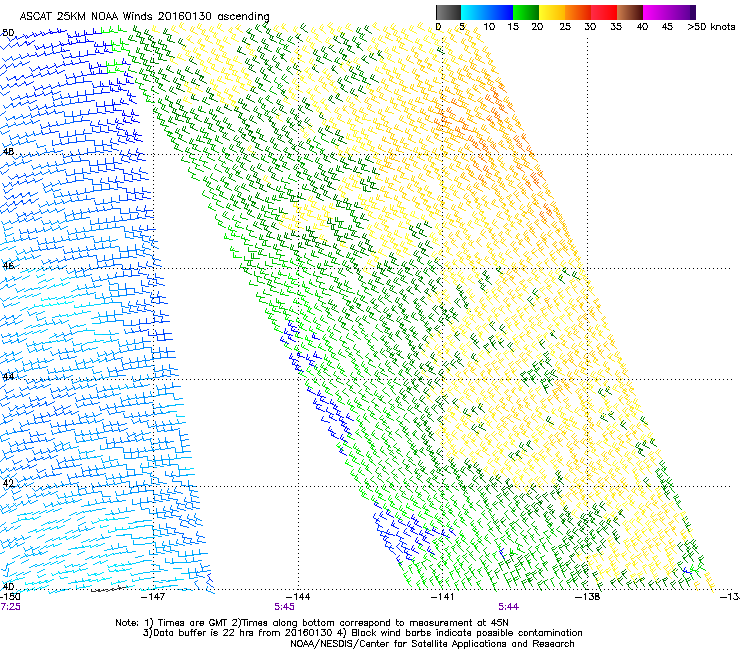The height and width of the screenshot is (650, 740).
Task: Click the longitude label "-150" at the bottom
Action: pyautogui.click(x=10, y=597)
